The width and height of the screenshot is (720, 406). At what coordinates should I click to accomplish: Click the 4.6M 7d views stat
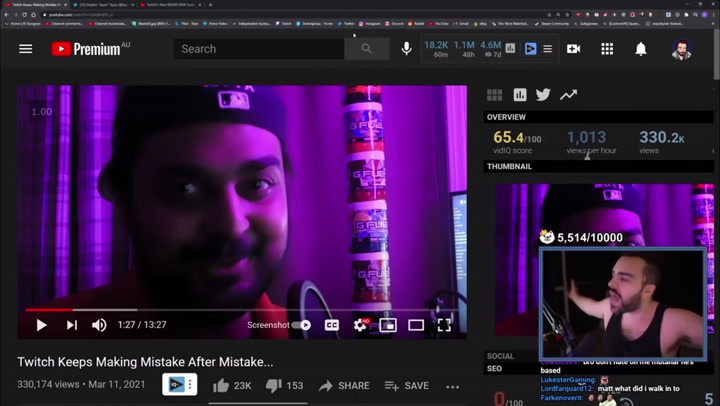pyautogui.click(x=490, y=49)
